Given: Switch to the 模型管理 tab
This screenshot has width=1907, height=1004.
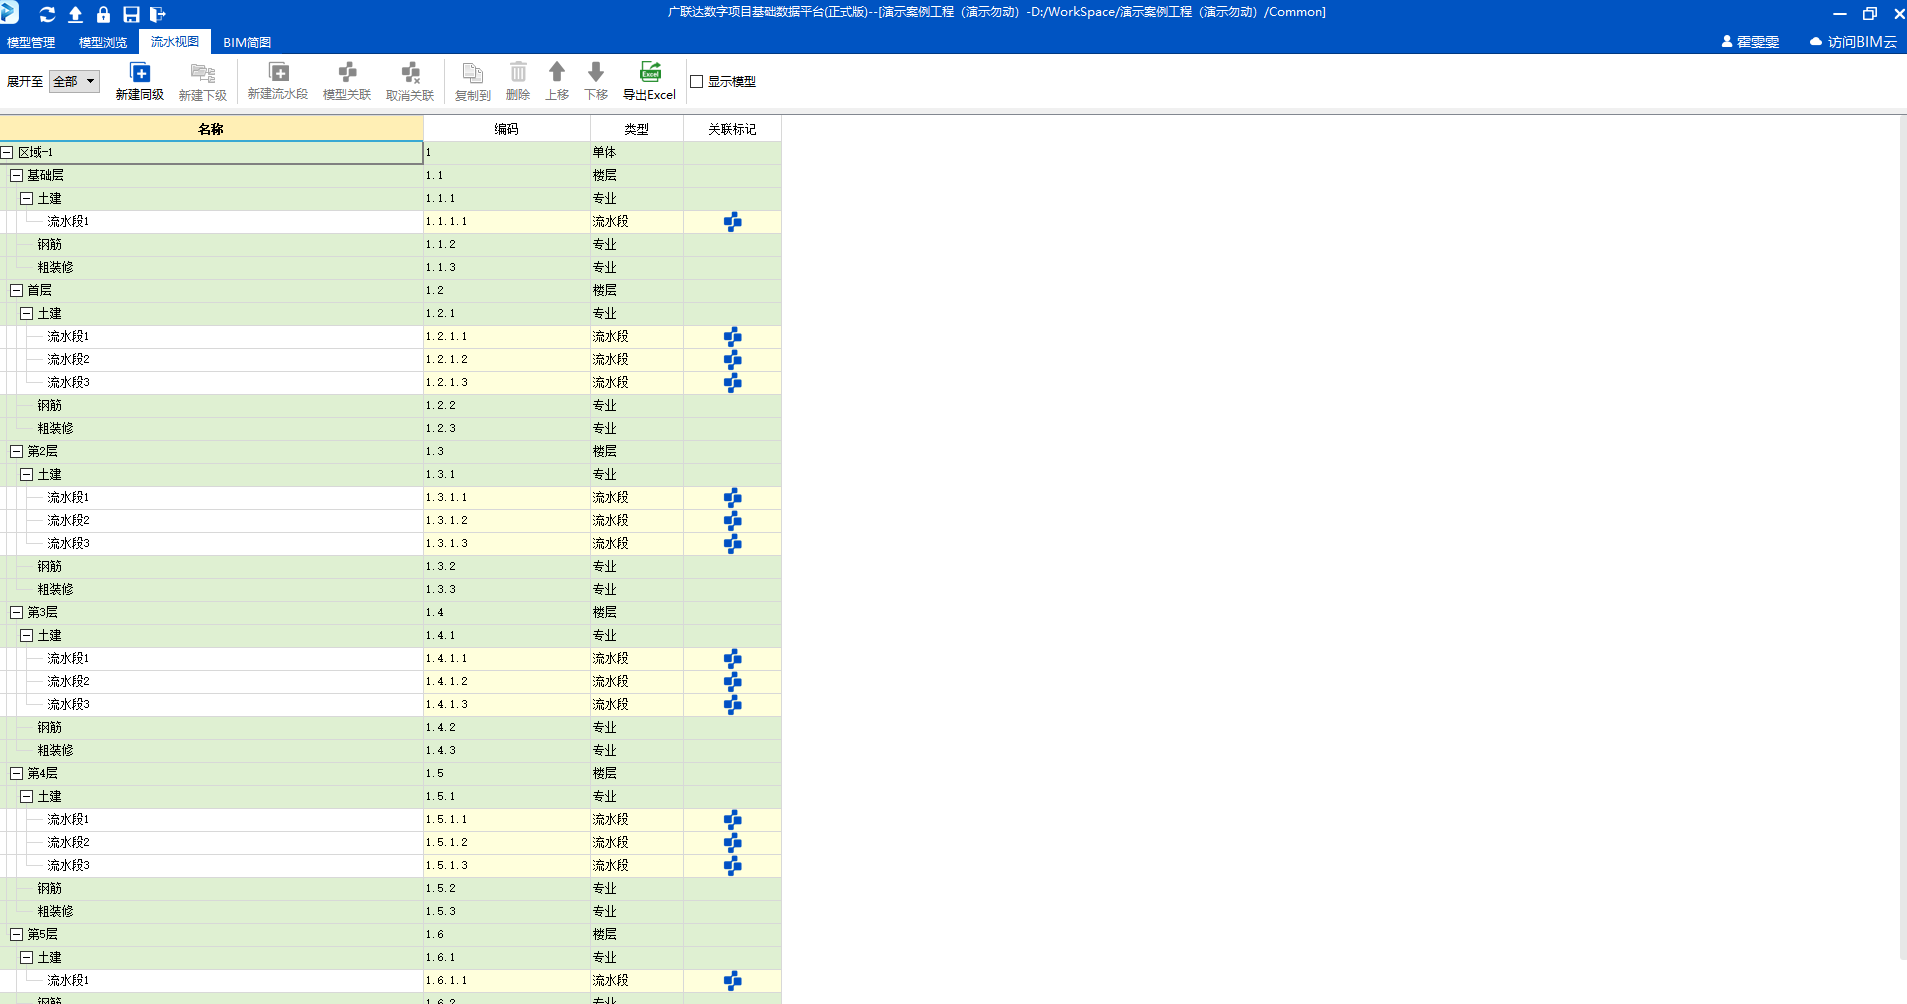Looking at the screenshot, I should pyautogui.click(x=31, y=42).
